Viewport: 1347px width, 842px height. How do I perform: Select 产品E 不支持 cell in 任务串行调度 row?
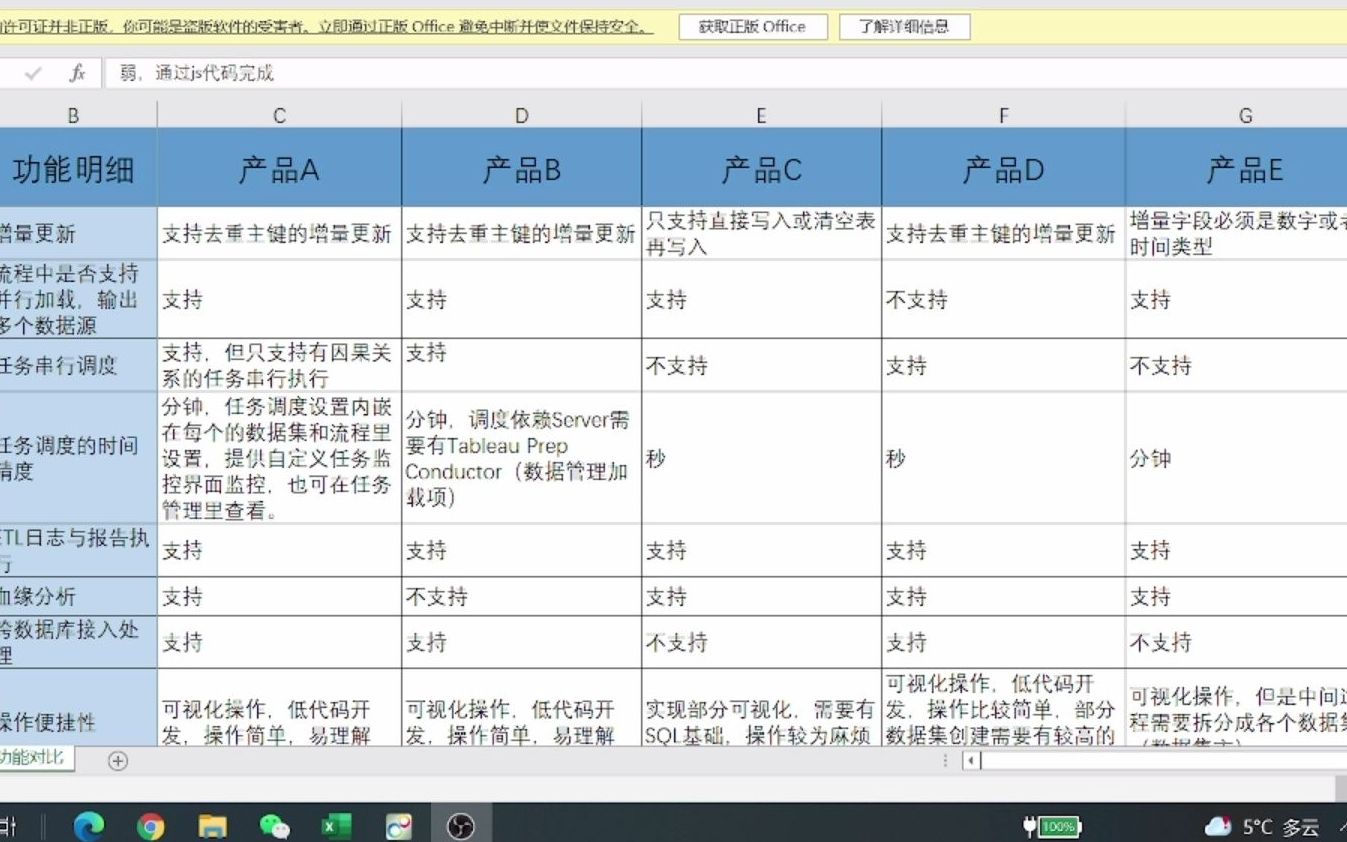[x=1236, y=365]
